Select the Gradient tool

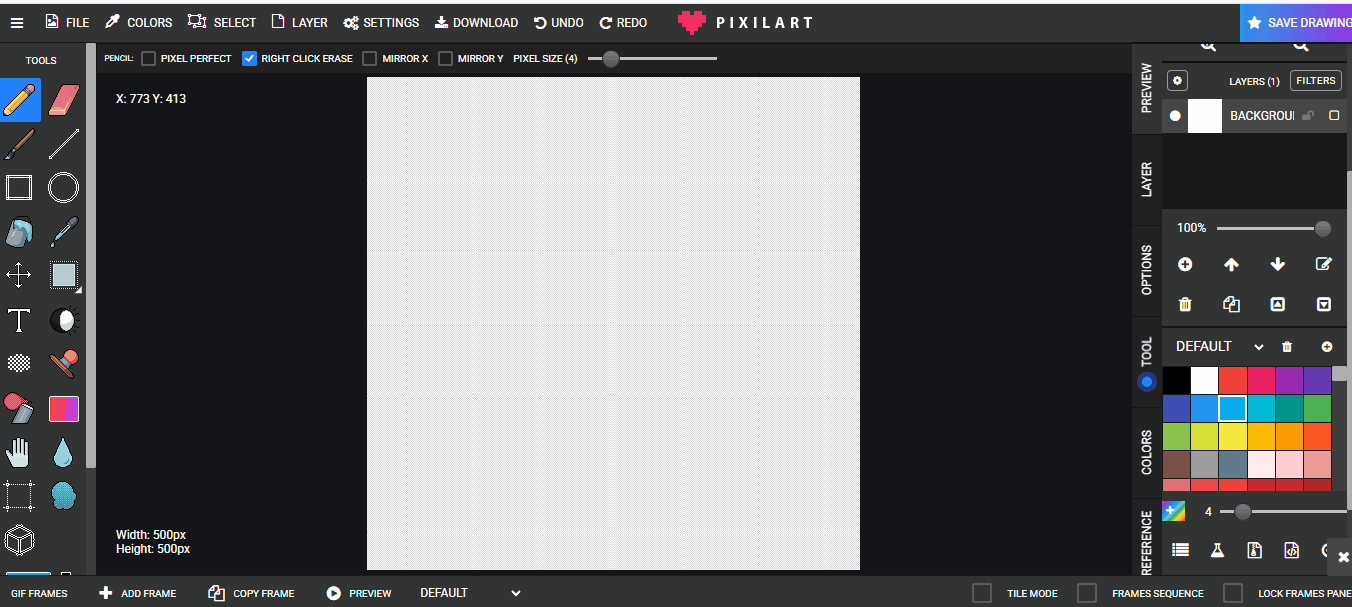pos(63,409)
